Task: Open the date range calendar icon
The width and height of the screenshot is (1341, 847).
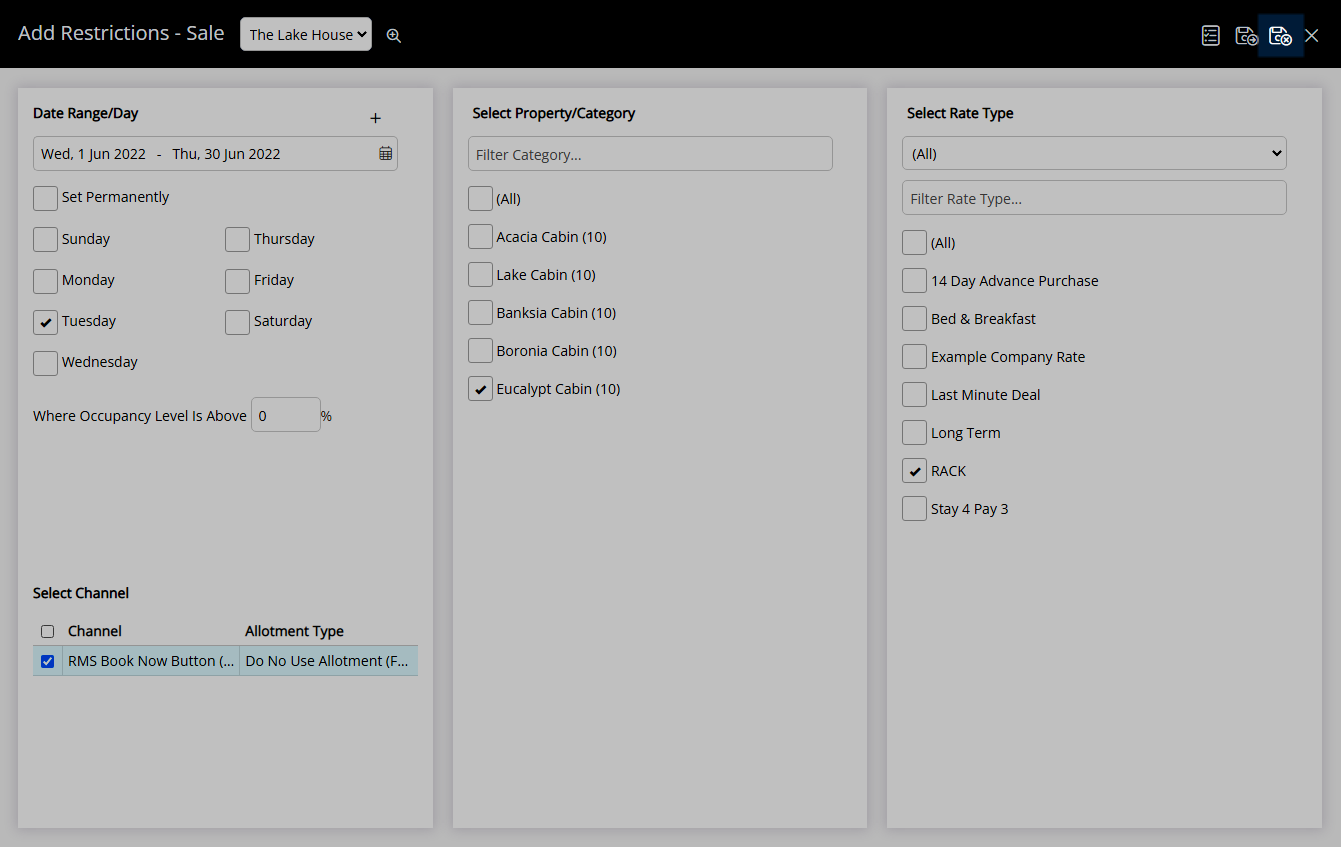Action: [x=385, y=153]
